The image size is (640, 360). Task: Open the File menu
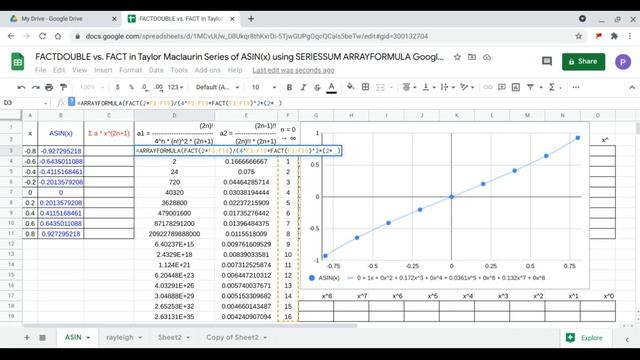pyautogui.click(x=40, y=70)
